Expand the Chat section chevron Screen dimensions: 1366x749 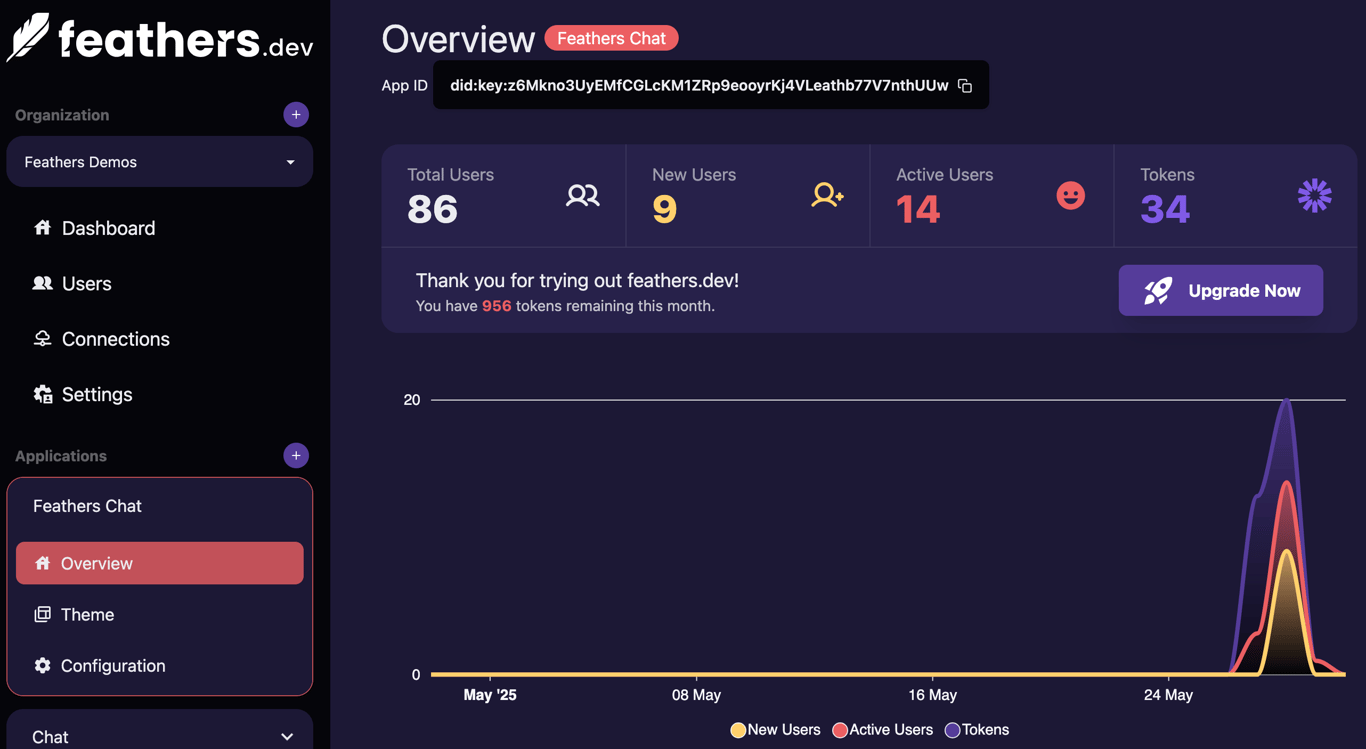click(x=287, y=737)
